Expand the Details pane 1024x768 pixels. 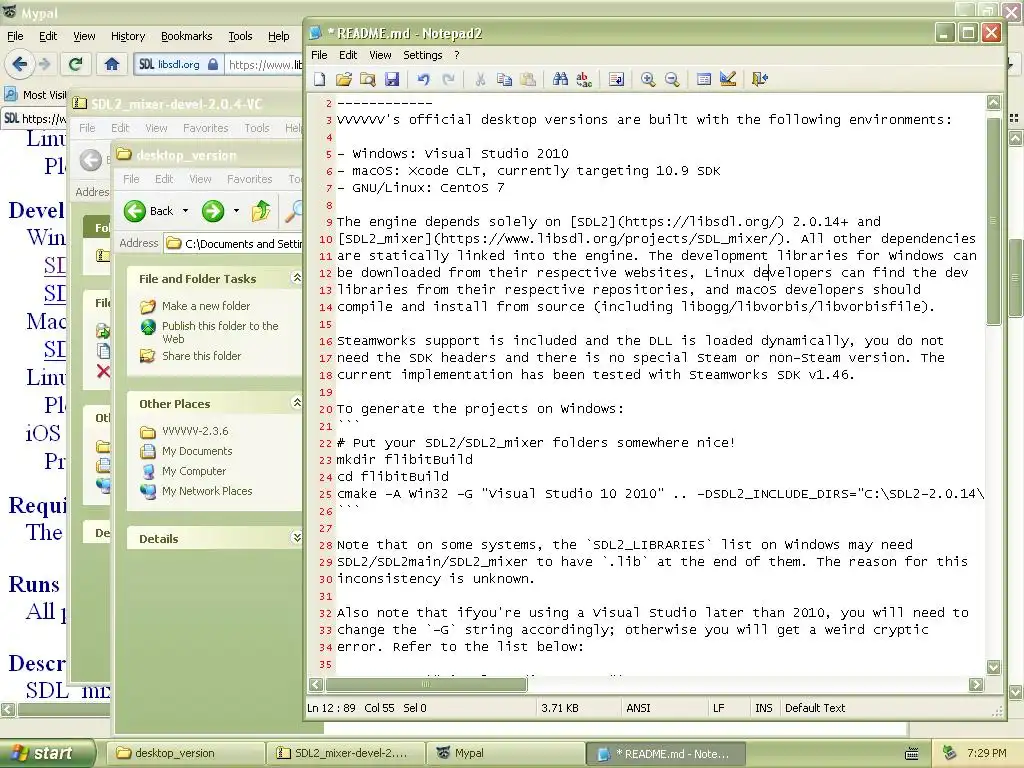(296, 538)
